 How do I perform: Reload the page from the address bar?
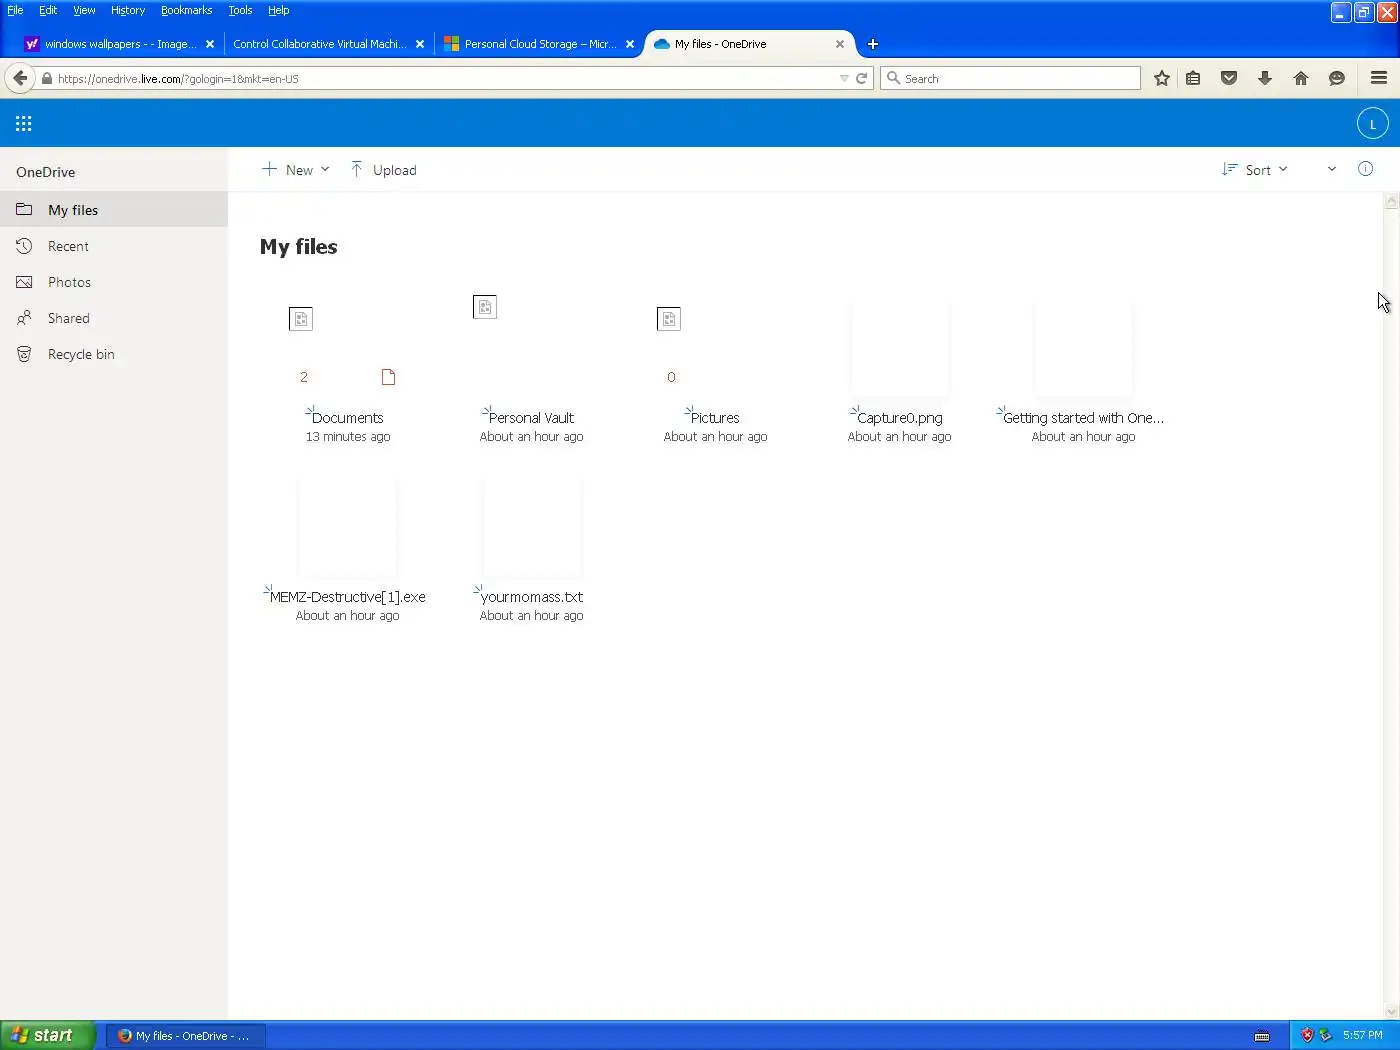861,78
